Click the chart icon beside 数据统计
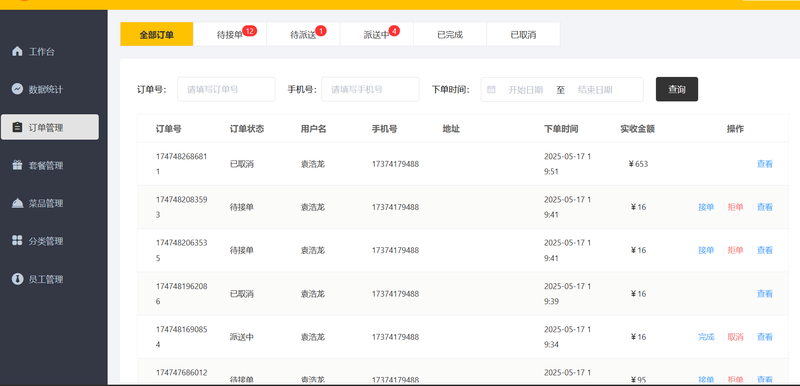This screenshot has width=800, height=386. 17,89
